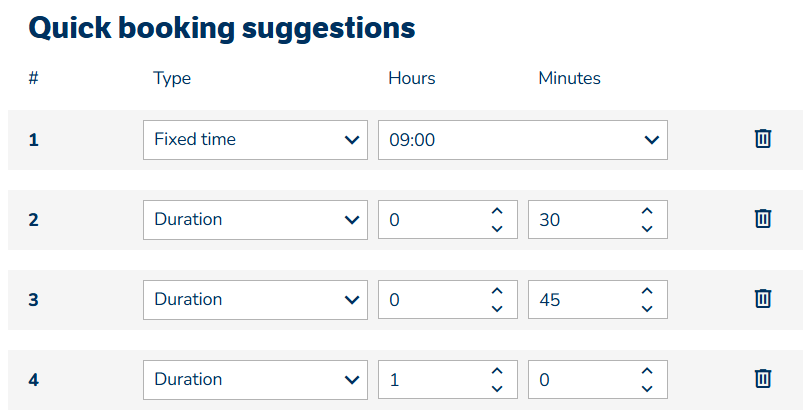This screenshot has height=420, width=811.
Task: Click the Minutes field showing 30
Action: tap(580, 220)
